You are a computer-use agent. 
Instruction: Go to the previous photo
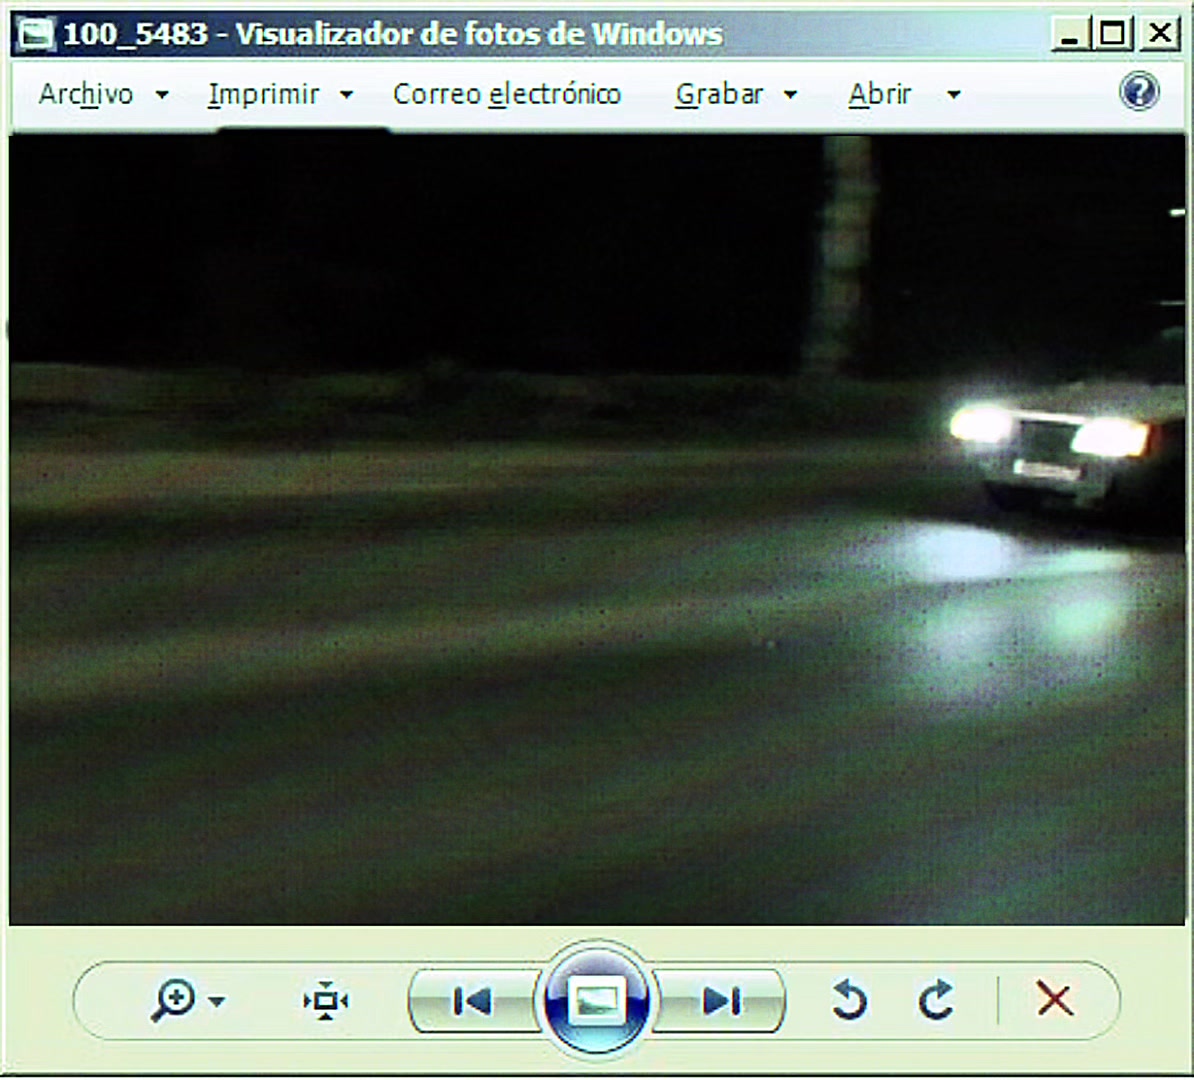click(x=472, y=1001)
